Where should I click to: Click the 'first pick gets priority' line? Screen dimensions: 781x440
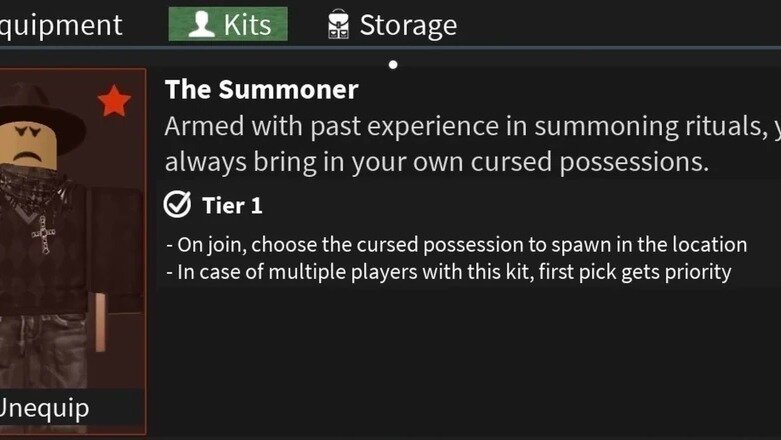(x=448, y=272)
